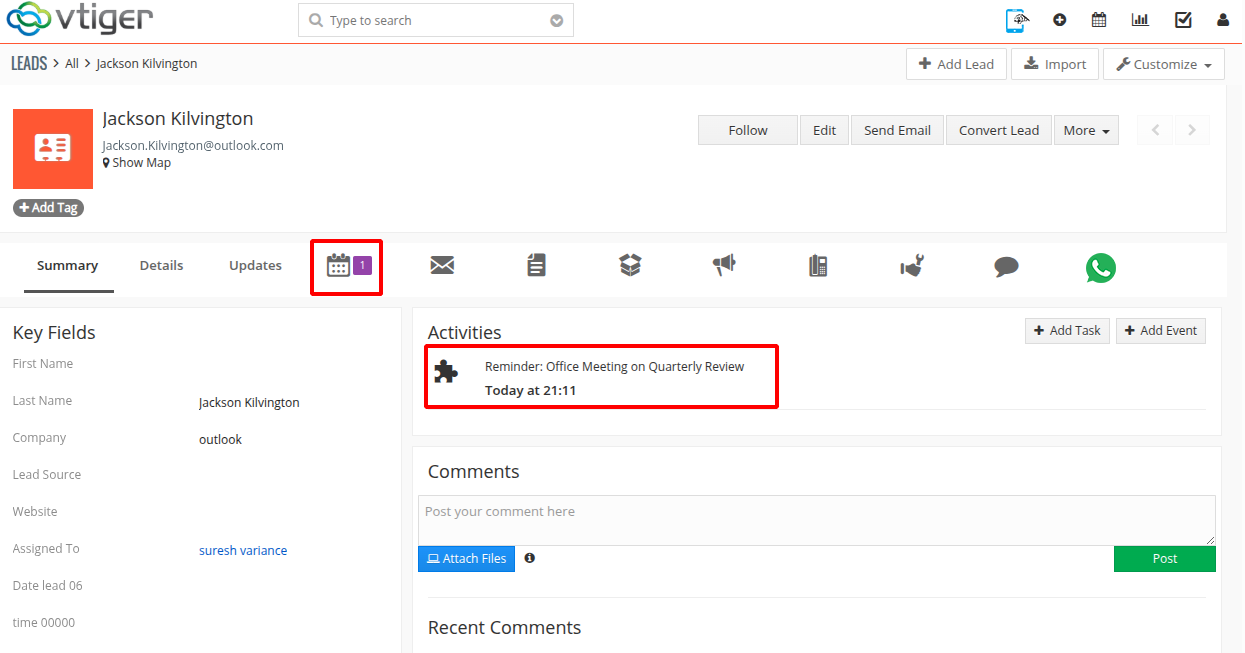Focus the comment text area
1245x653 pixels.
pyautogui.click(x=817, y=520)
